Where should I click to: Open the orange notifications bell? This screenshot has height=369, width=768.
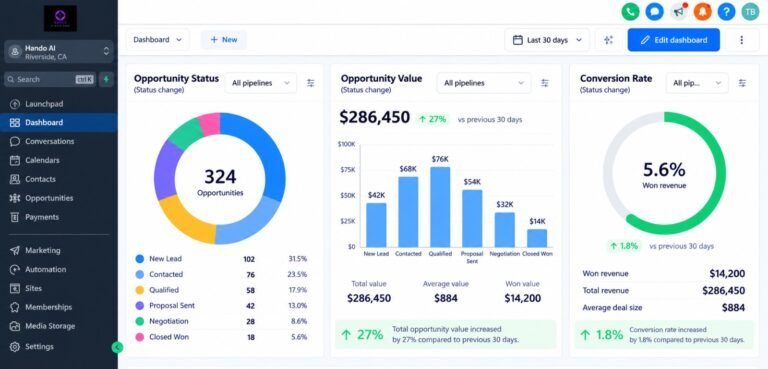702,11
